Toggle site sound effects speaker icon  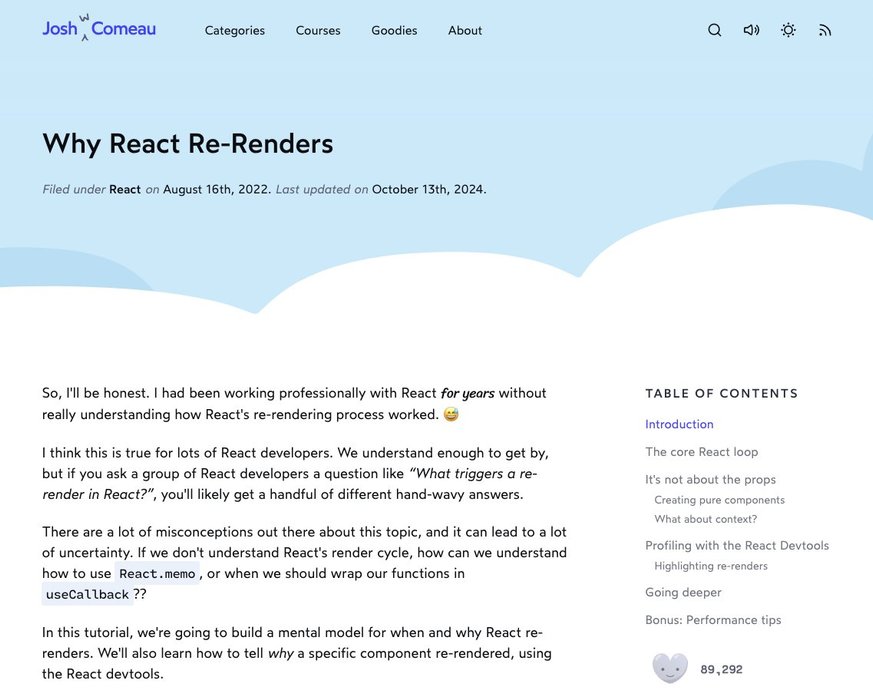[x=751, y=30]
